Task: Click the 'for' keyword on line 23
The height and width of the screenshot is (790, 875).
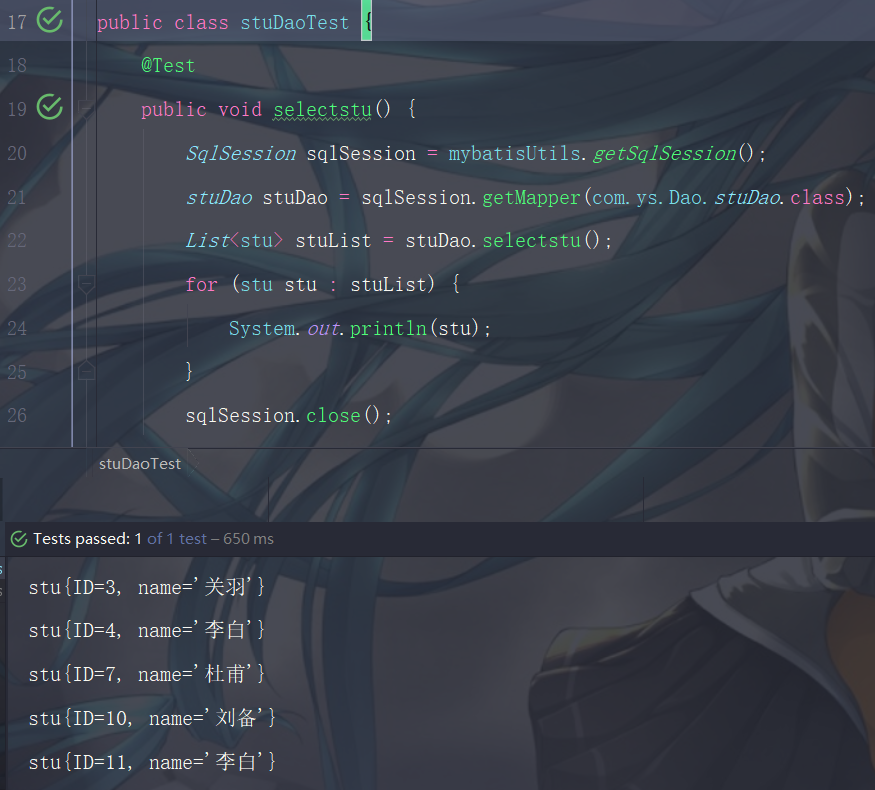Action: click(x=201, y=285)
